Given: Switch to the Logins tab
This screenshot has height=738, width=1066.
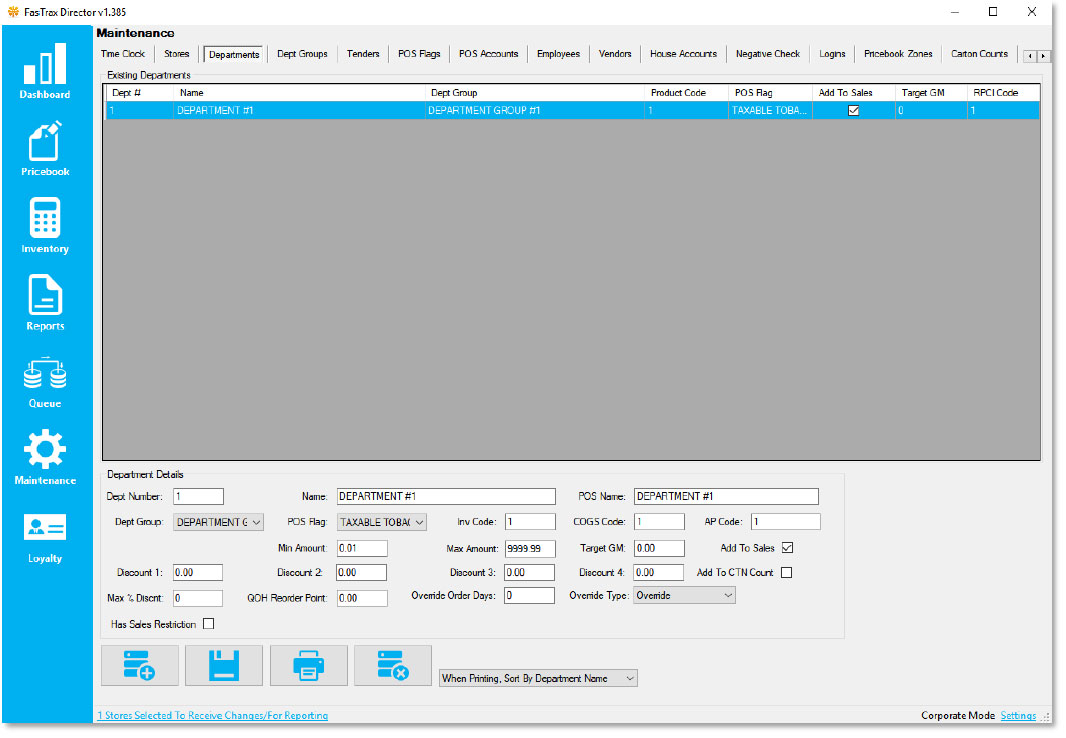Looking at the screenshot, I should (833, 54).
